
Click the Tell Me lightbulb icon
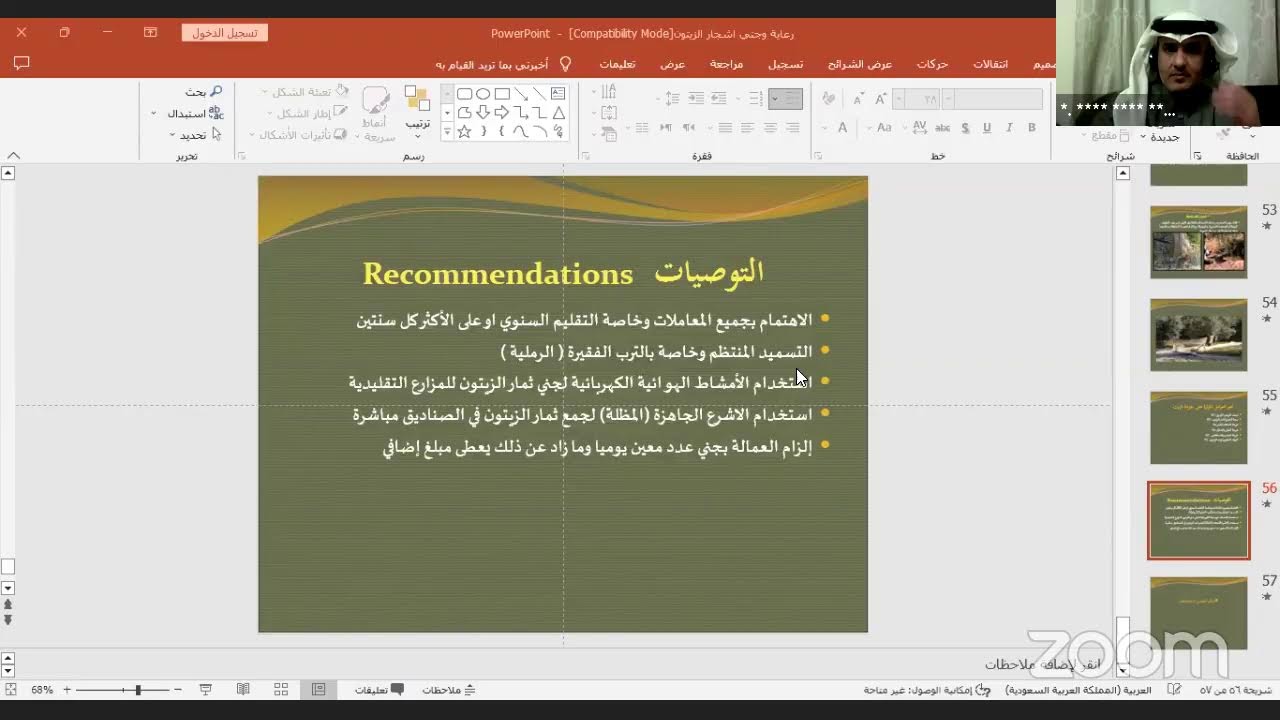point(565,63)
